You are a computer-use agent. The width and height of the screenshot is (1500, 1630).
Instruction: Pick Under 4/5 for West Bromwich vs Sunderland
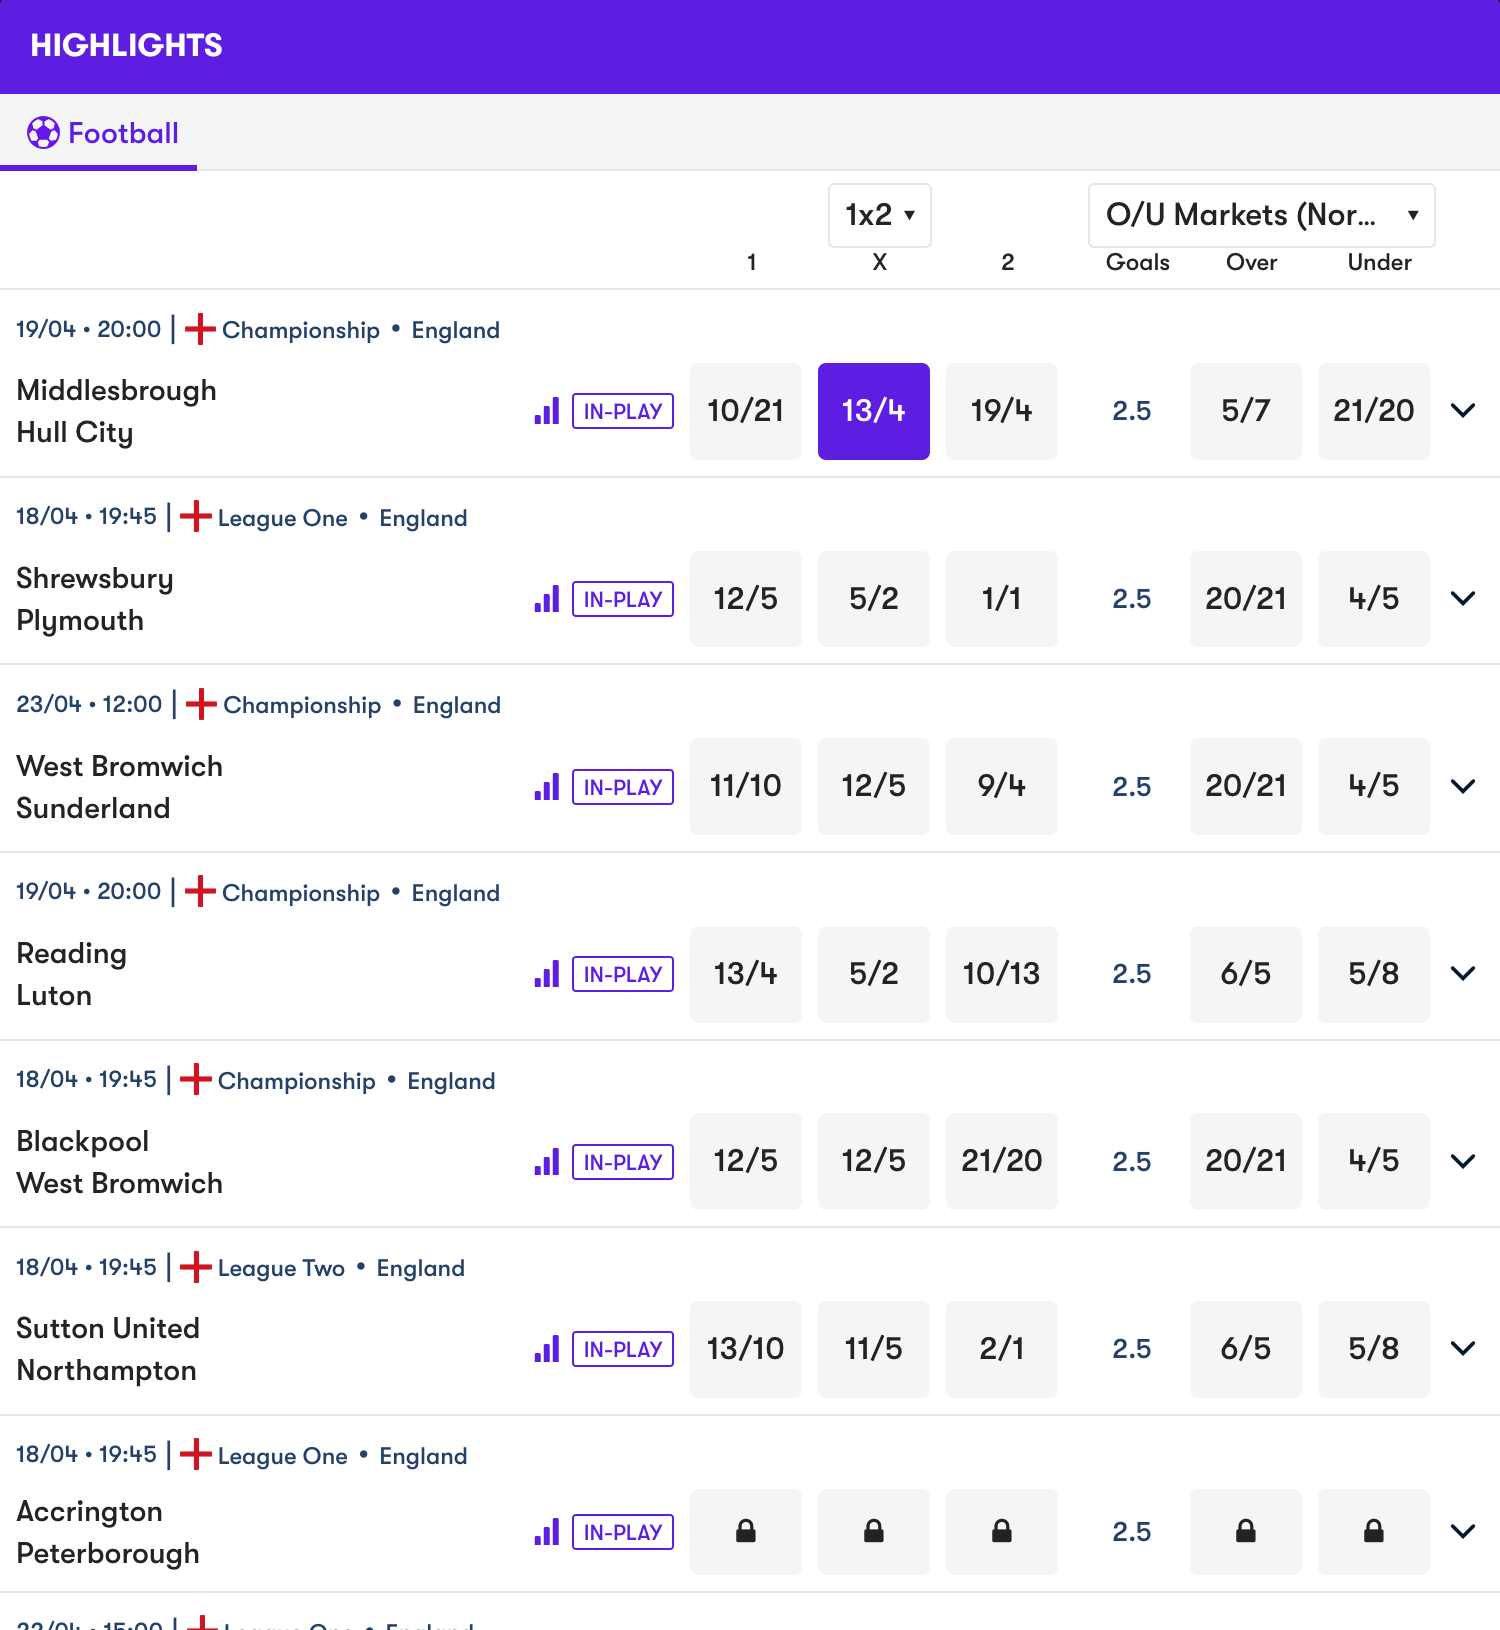(x=1374, y=786)
